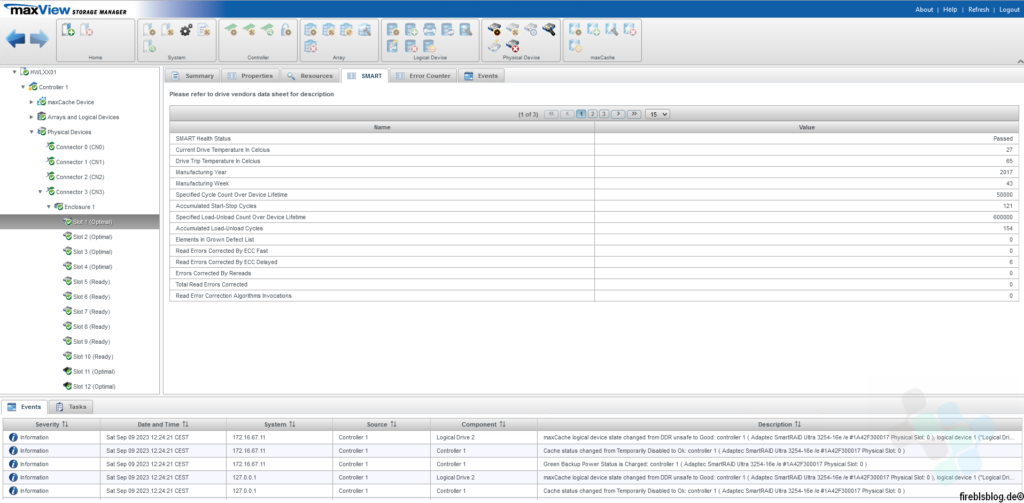Open the Error Counter tab
The width and height of the screenshot is (1024, 503).
pyautogui.click(x=423, y=76)
